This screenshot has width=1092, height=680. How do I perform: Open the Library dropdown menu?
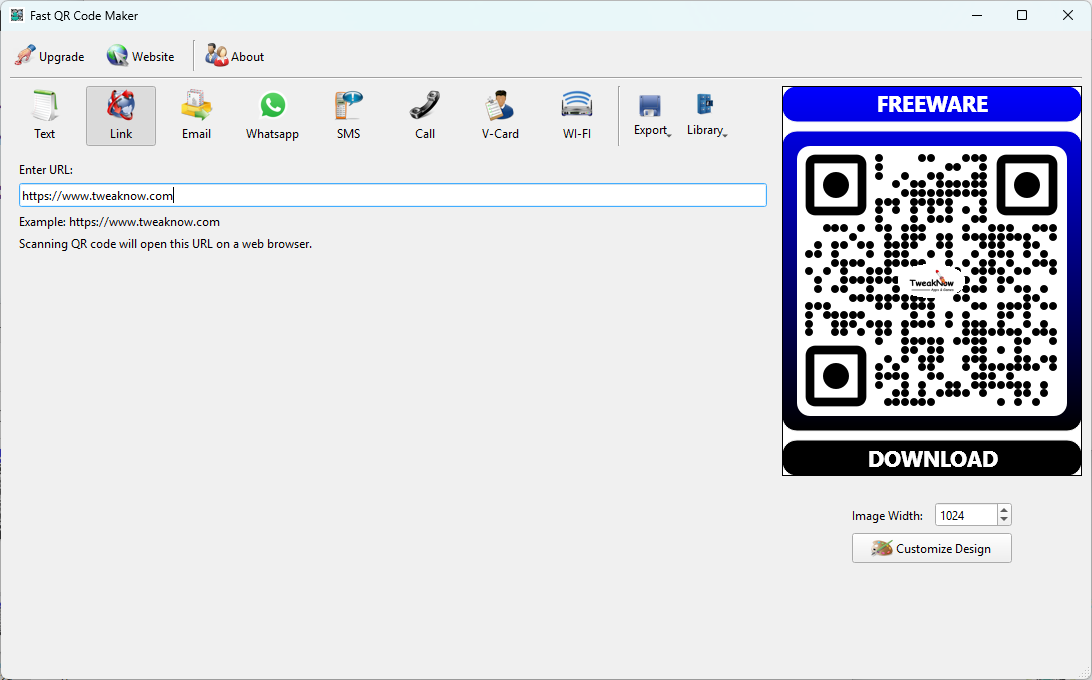click(706, 116)
